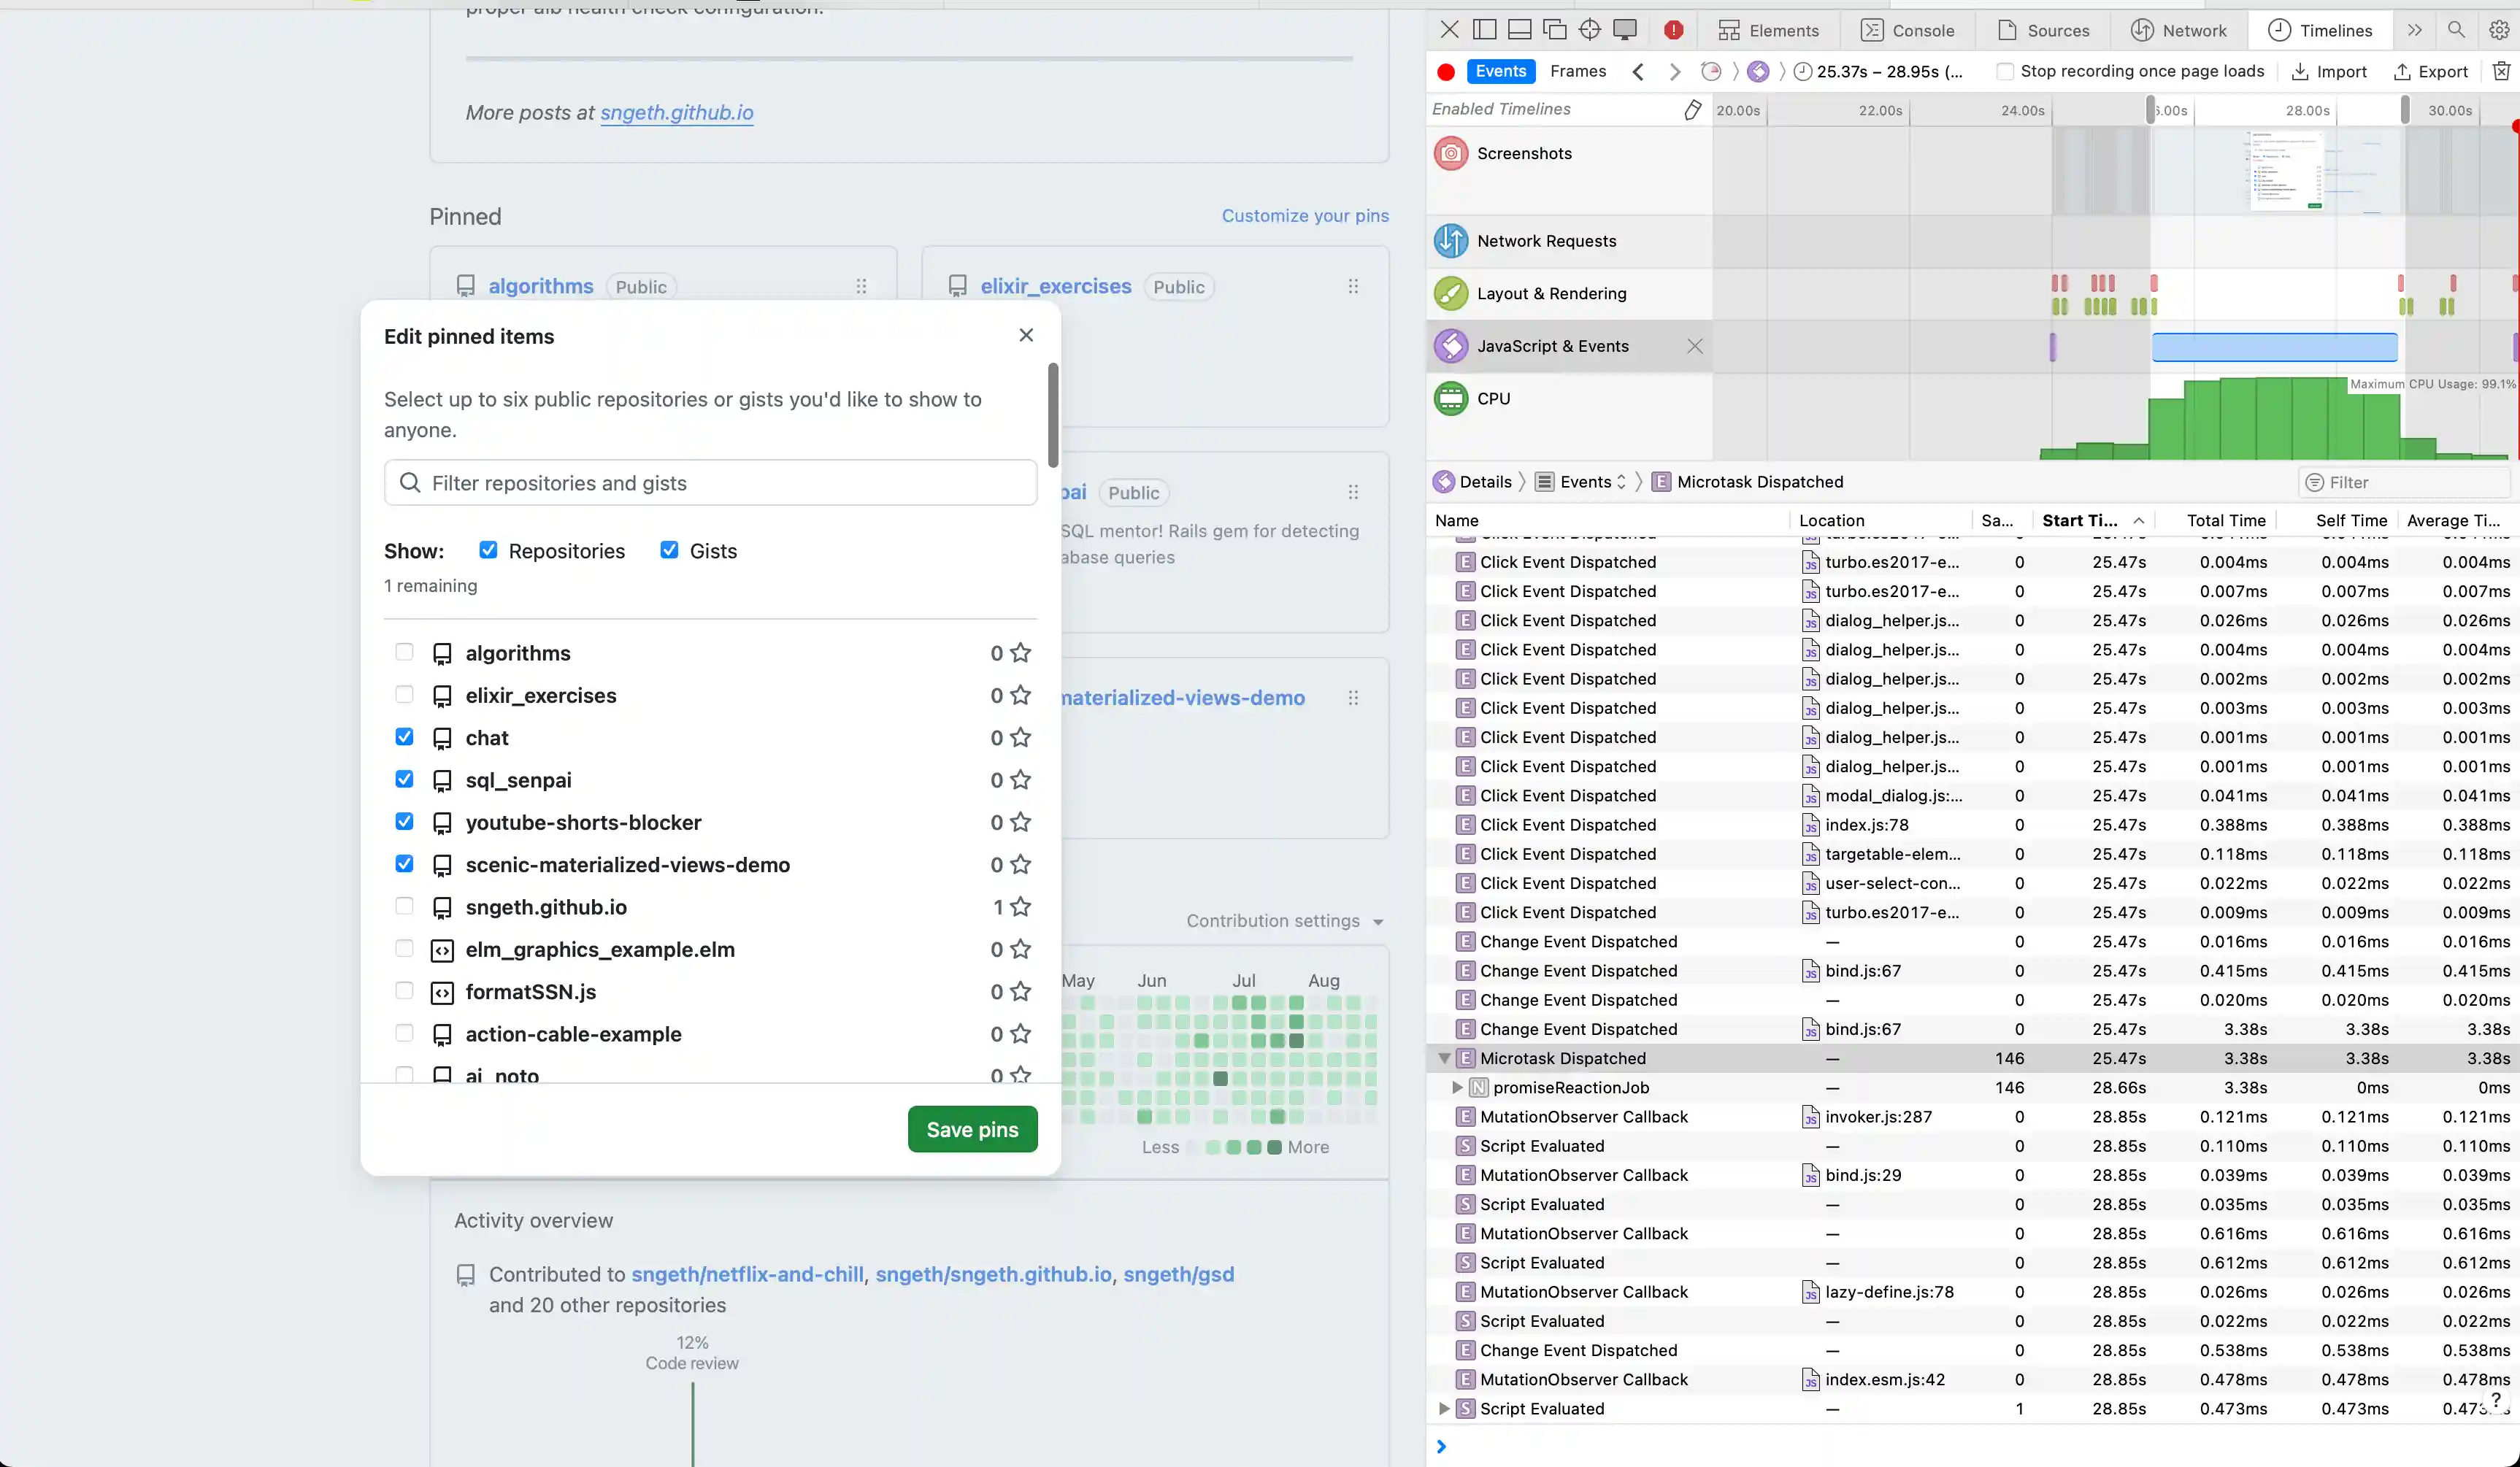Disable the Gists checkbox
Screen dimensions: 2520x1467
pos(669,550)
